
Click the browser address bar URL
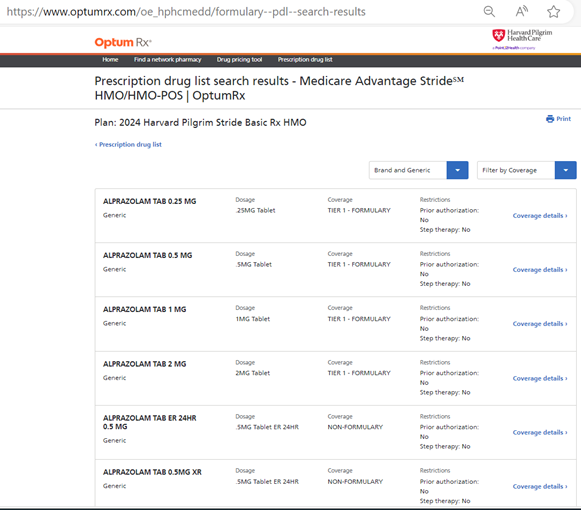coord(186,12)
